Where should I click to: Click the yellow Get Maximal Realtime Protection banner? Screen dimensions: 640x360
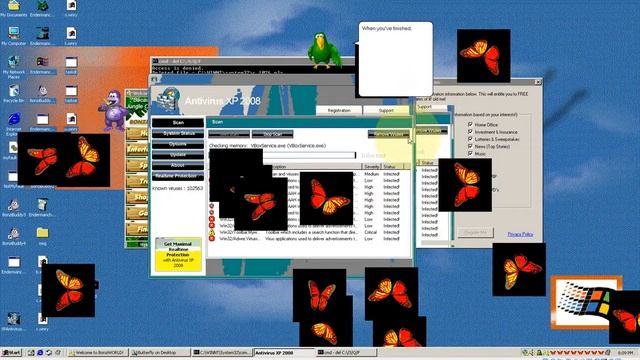click(178, 255)
